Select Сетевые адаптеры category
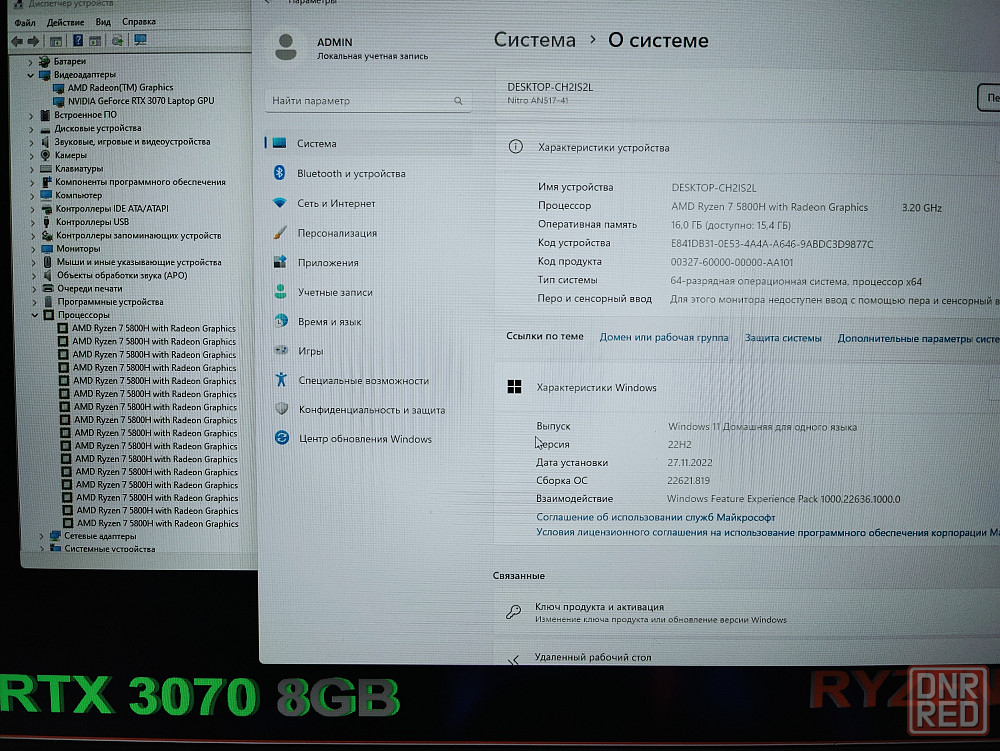This screenshot has width=1000, height=751. tap(100, 536)
